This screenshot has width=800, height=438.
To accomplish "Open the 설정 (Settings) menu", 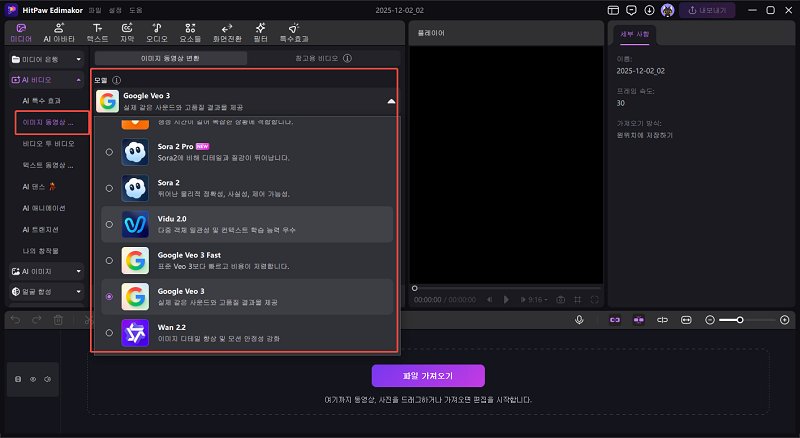I will pyautogui.click(x=115, y=10).
